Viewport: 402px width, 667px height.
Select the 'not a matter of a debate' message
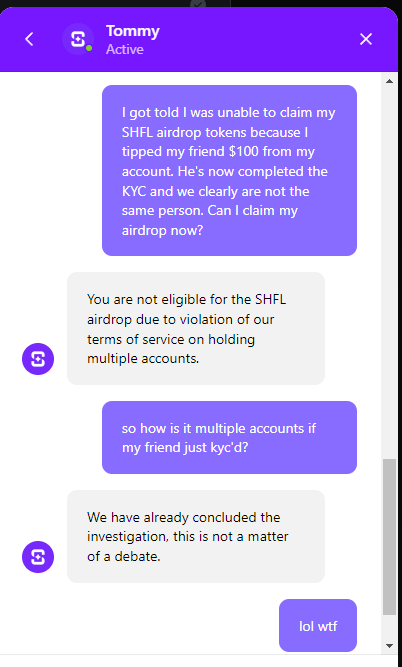point(196,536)
